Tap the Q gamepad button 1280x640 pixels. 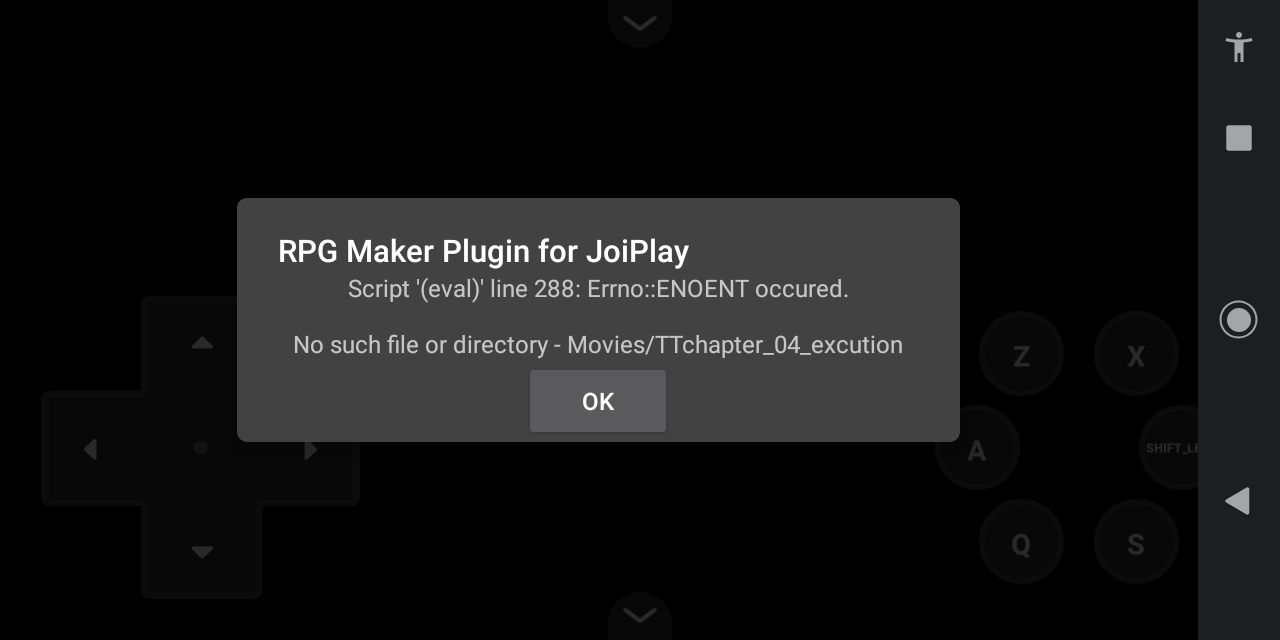[1021, 543]
